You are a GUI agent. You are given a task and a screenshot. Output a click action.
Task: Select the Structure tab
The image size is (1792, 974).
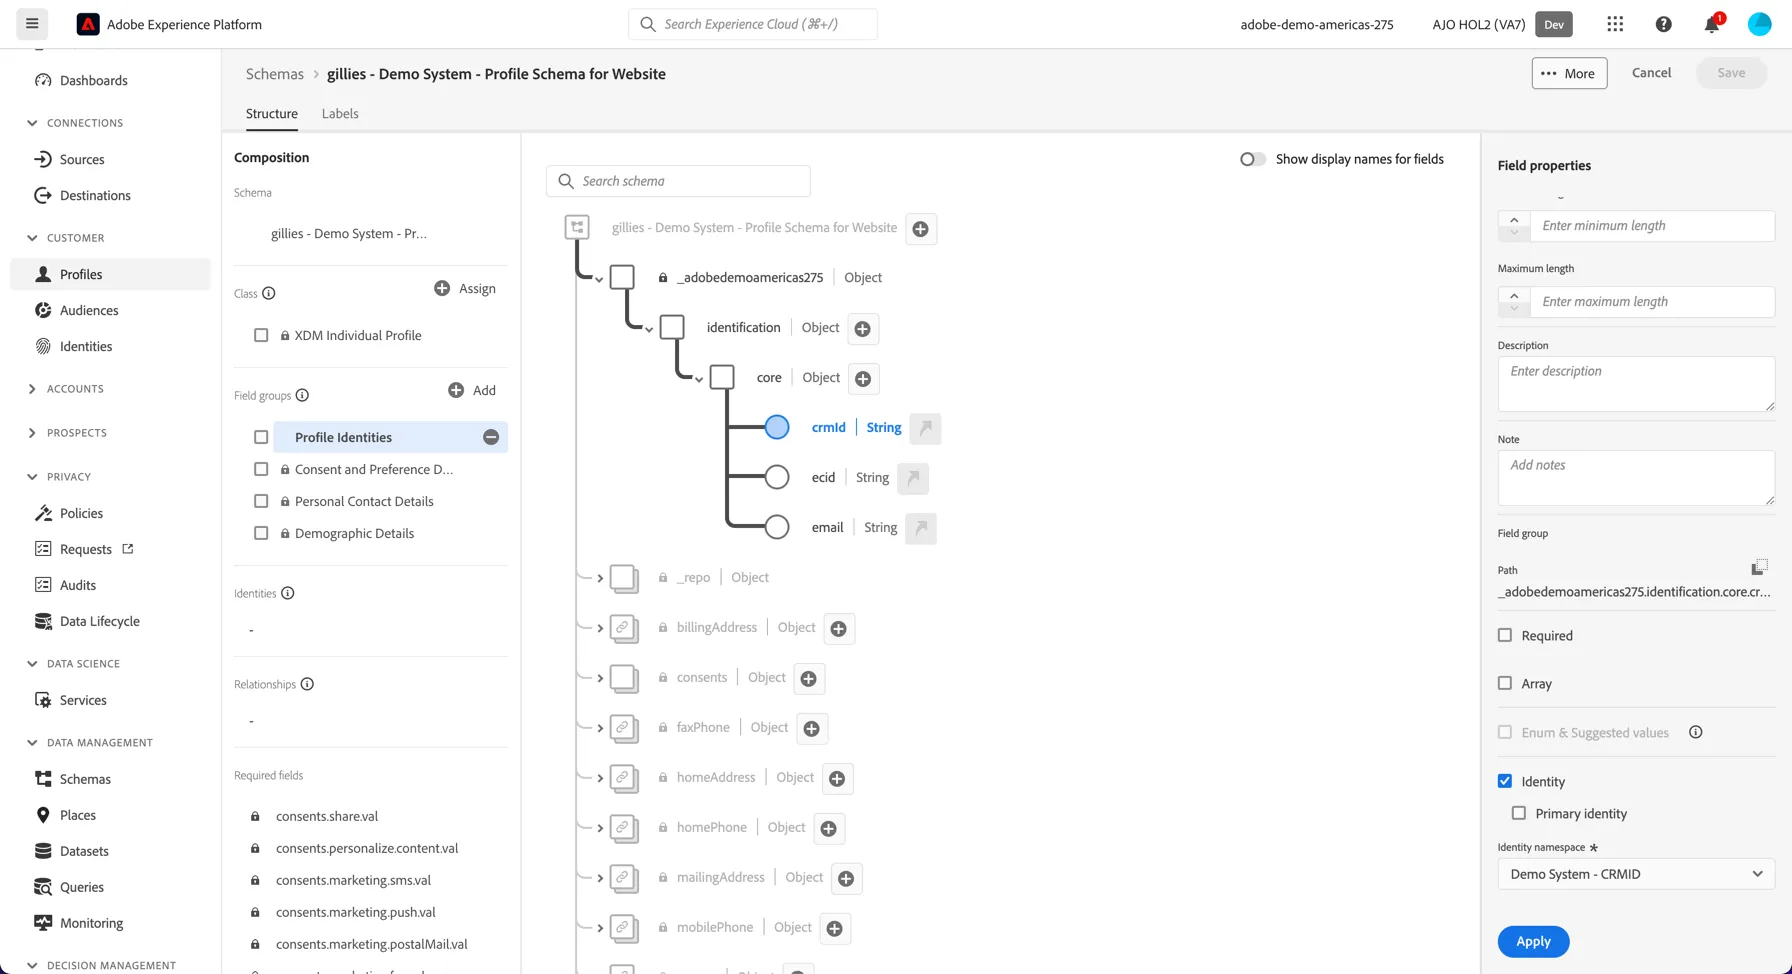(272, 113)
